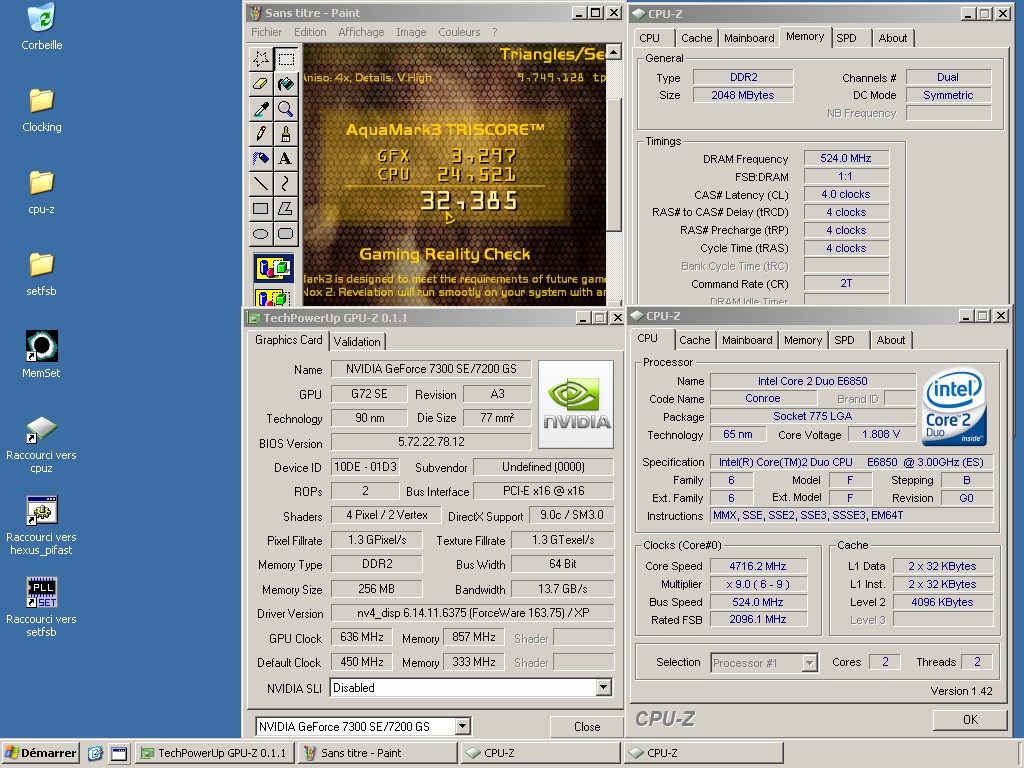Open the Image menu in Paint
Image resolution: width=1024 pixels, height=768 pixels.
[x=411, y=32]
